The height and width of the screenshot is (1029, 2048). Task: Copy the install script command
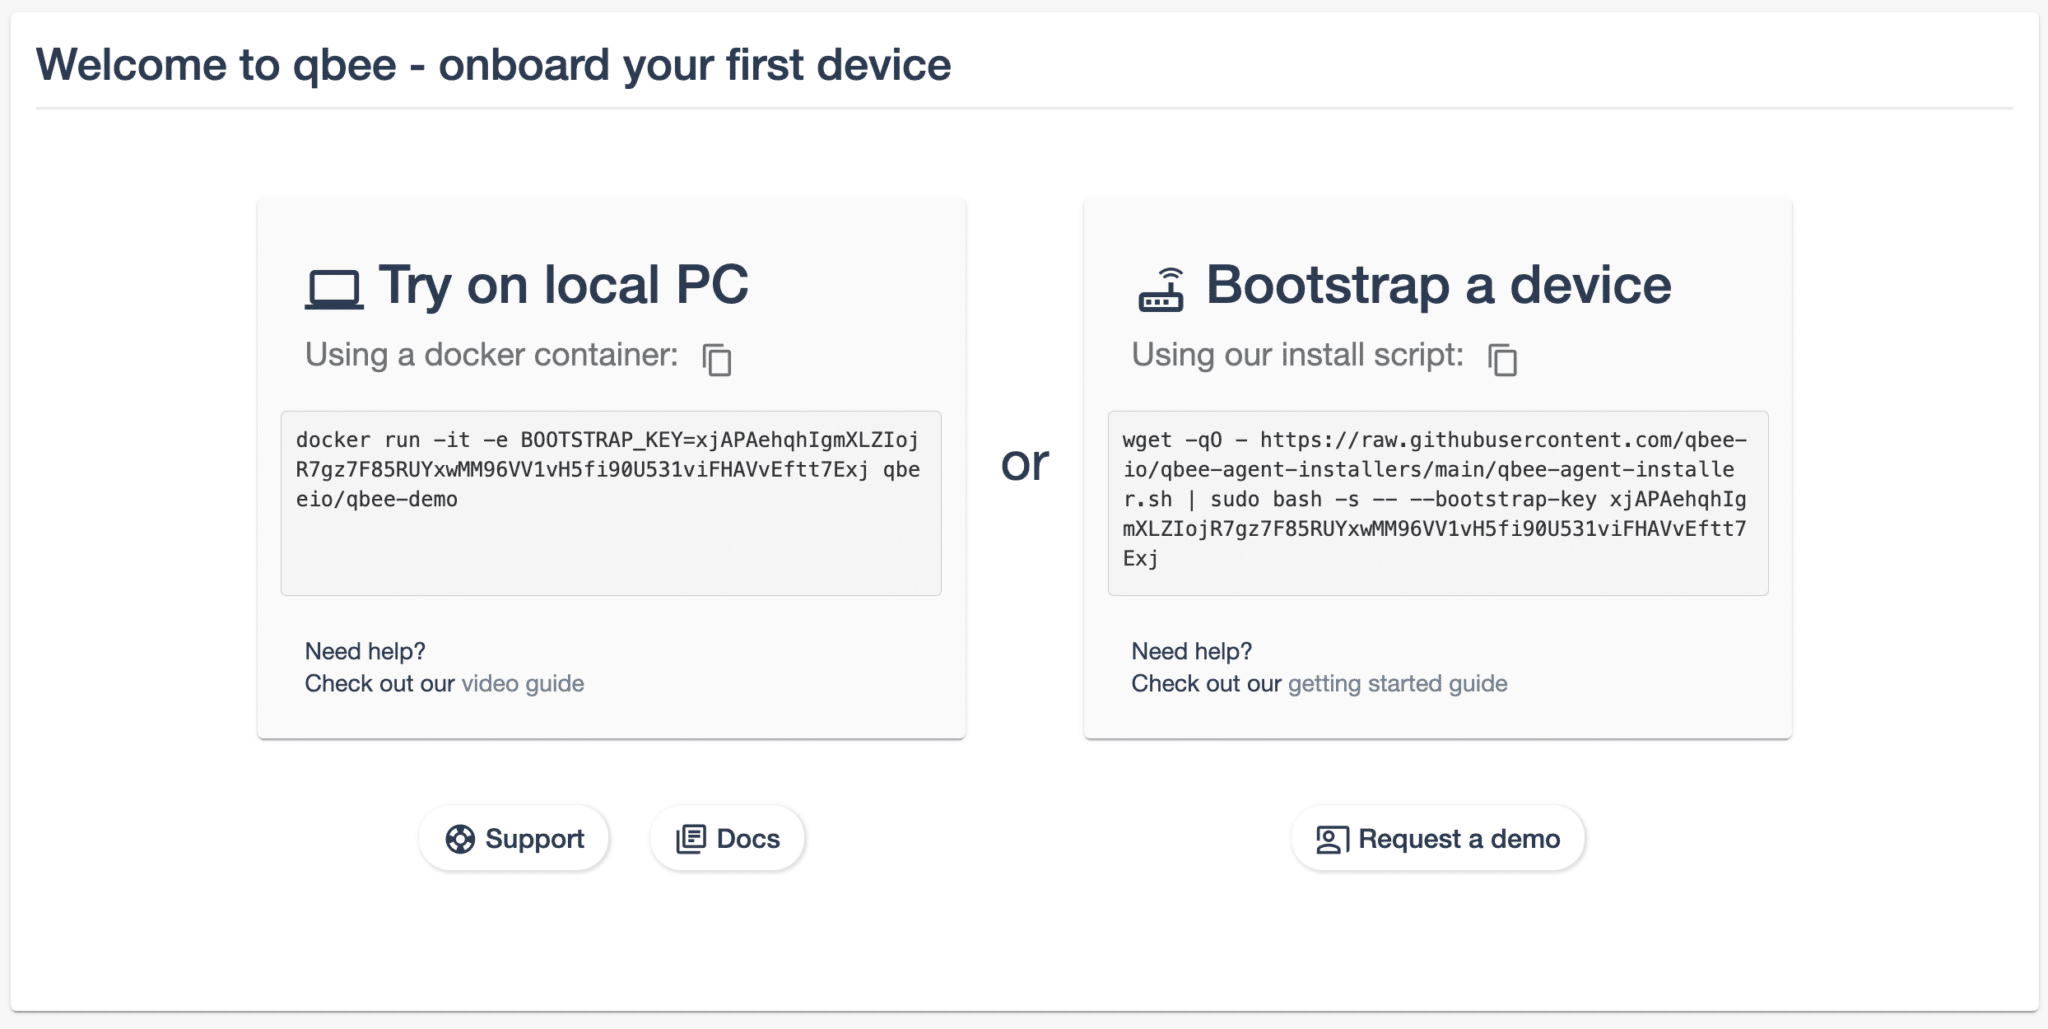tap(1503, 359)
